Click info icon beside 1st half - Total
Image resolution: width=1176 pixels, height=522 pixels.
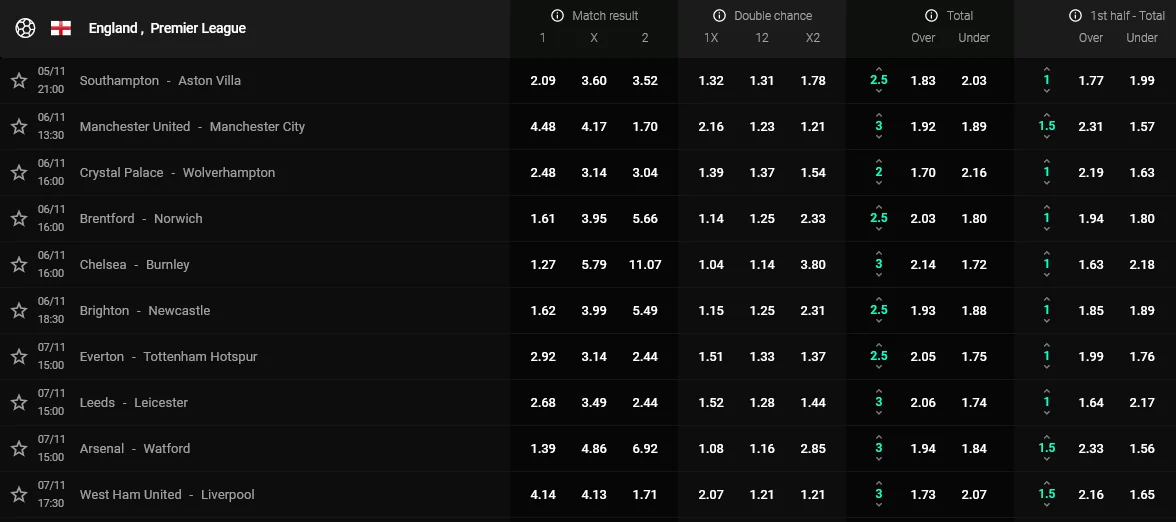(1075, 16)
